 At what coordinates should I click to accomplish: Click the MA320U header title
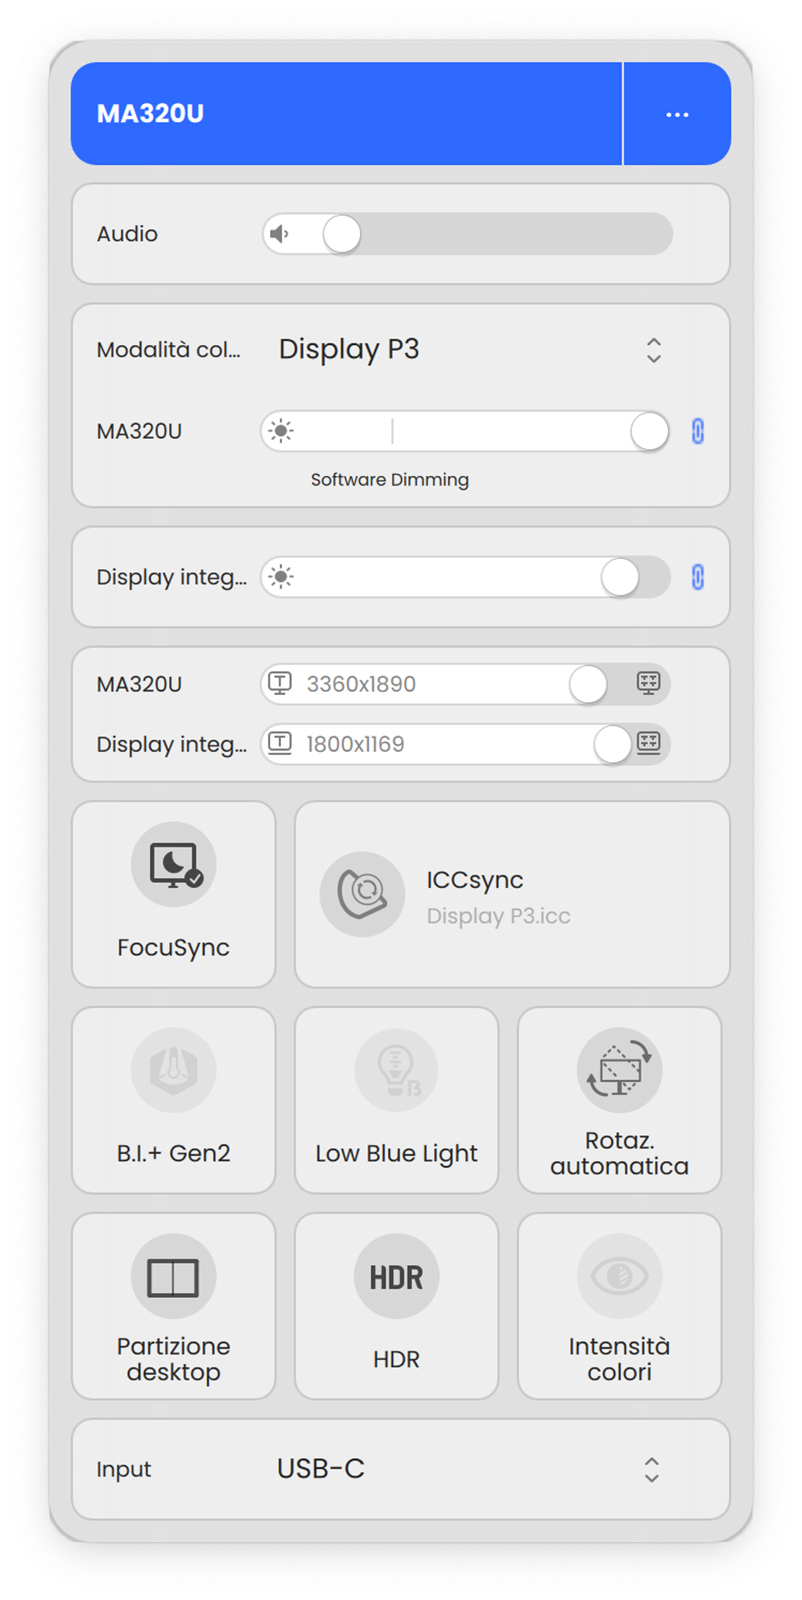click(150, 114)
